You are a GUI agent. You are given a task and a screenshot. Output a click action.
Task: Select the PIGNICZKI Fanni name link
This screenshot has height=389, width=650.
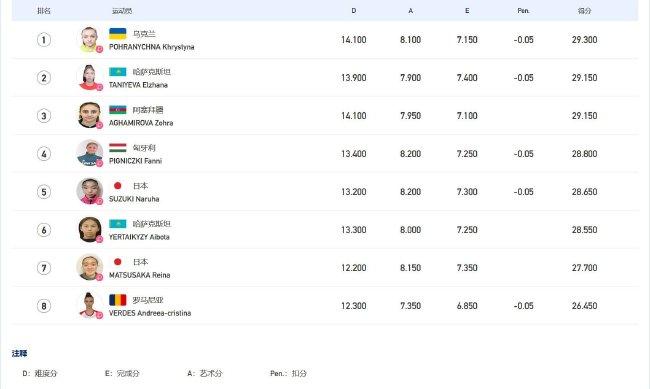[x=135, y=161]
